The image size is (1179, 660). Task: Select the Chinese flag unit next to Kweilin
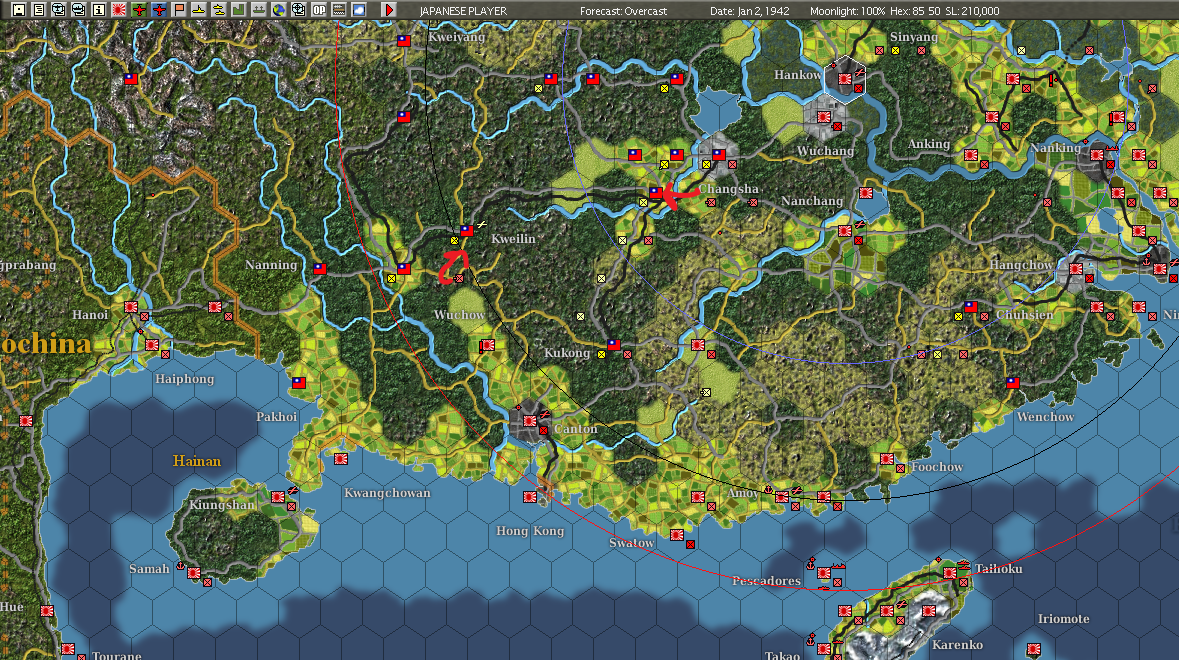467,231
